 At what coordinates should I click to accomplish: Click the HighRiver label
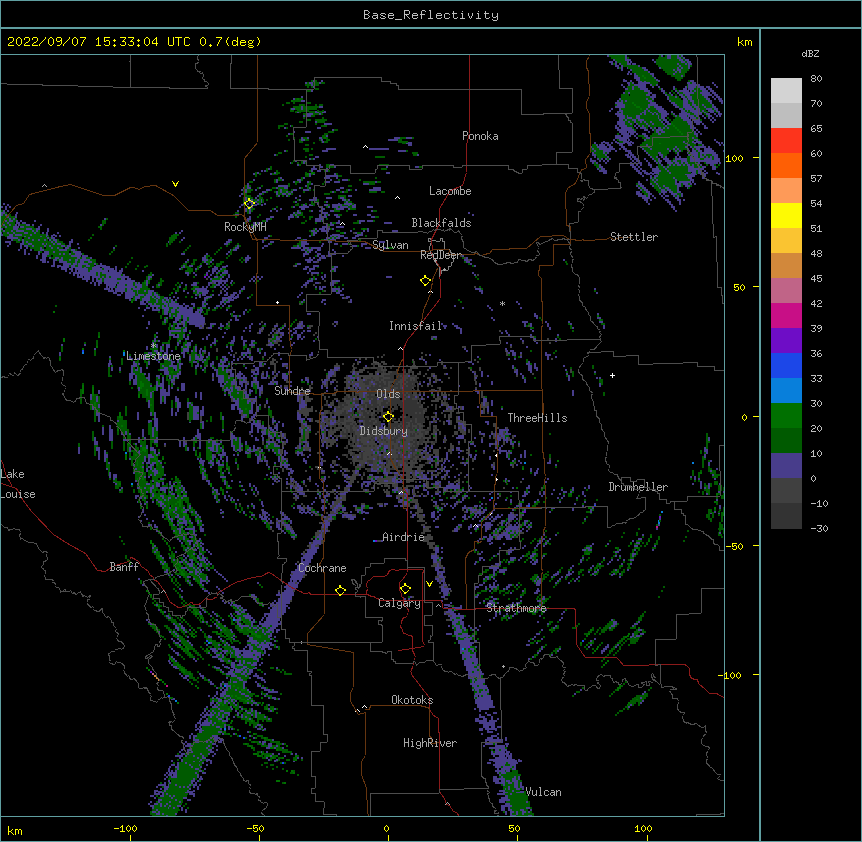pyautogui.click(x=430, y=743)
